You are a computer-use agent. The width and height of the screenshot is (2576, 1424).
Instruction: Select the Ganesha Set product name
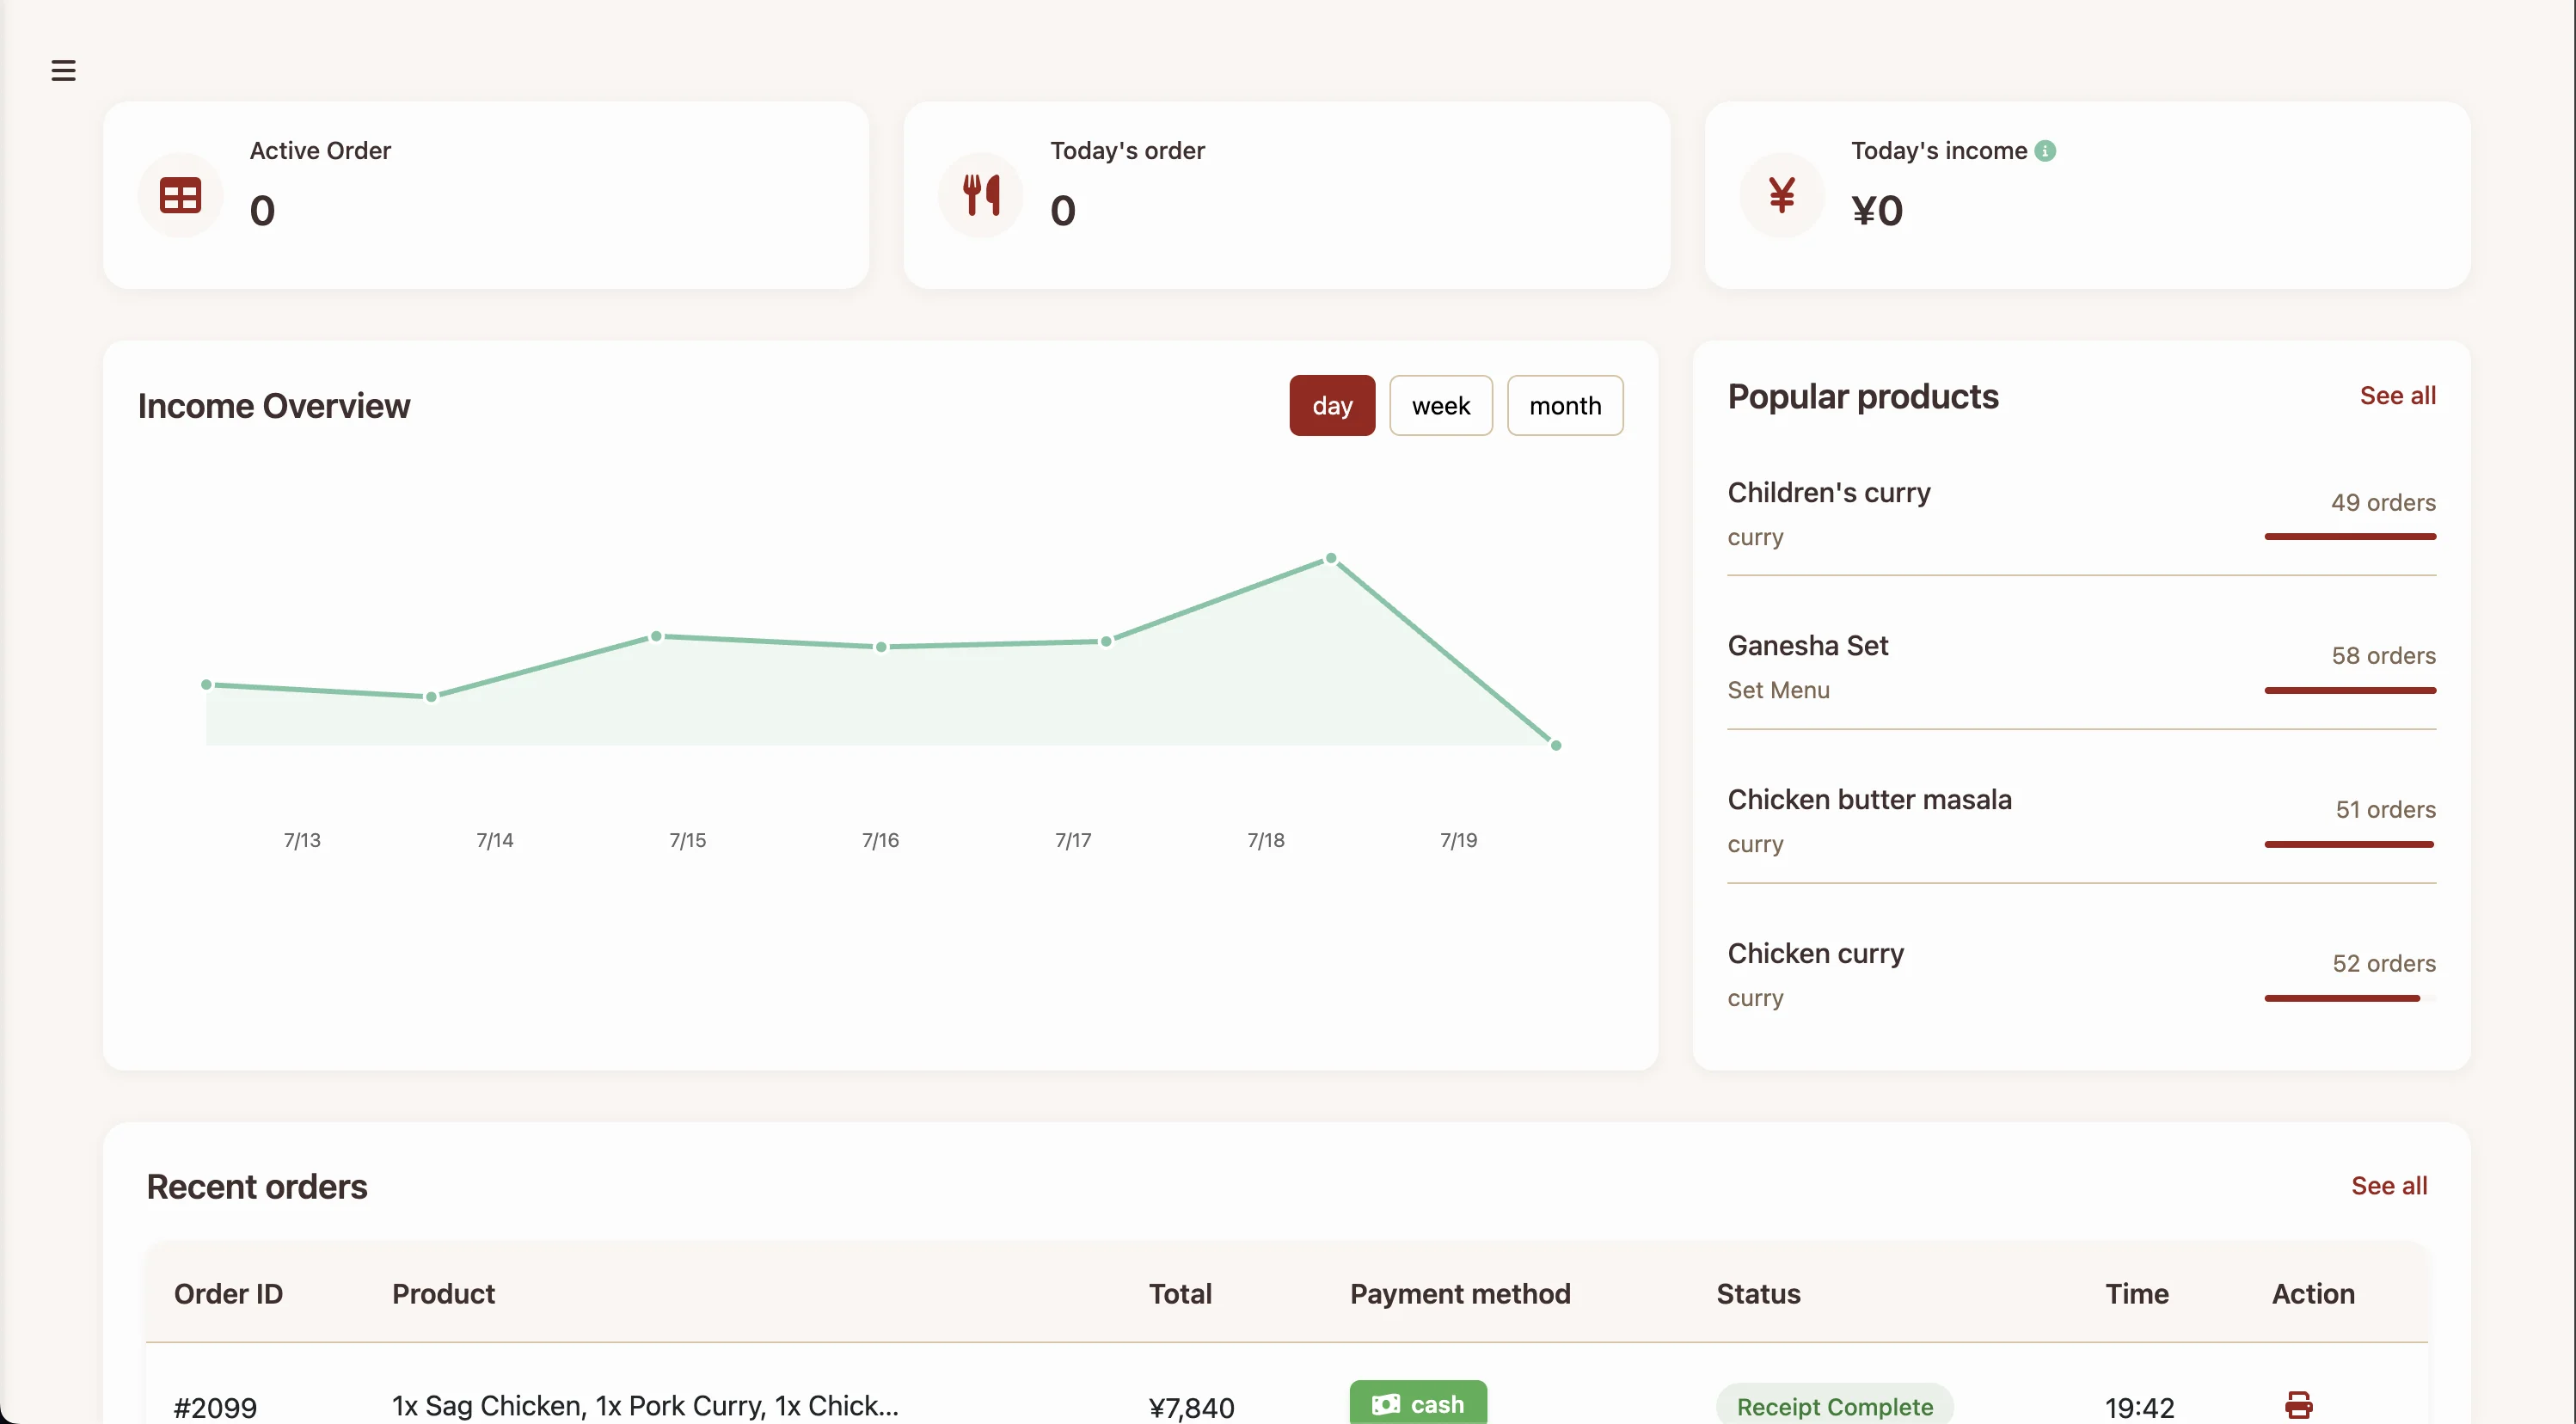[x=1808, y=646]
